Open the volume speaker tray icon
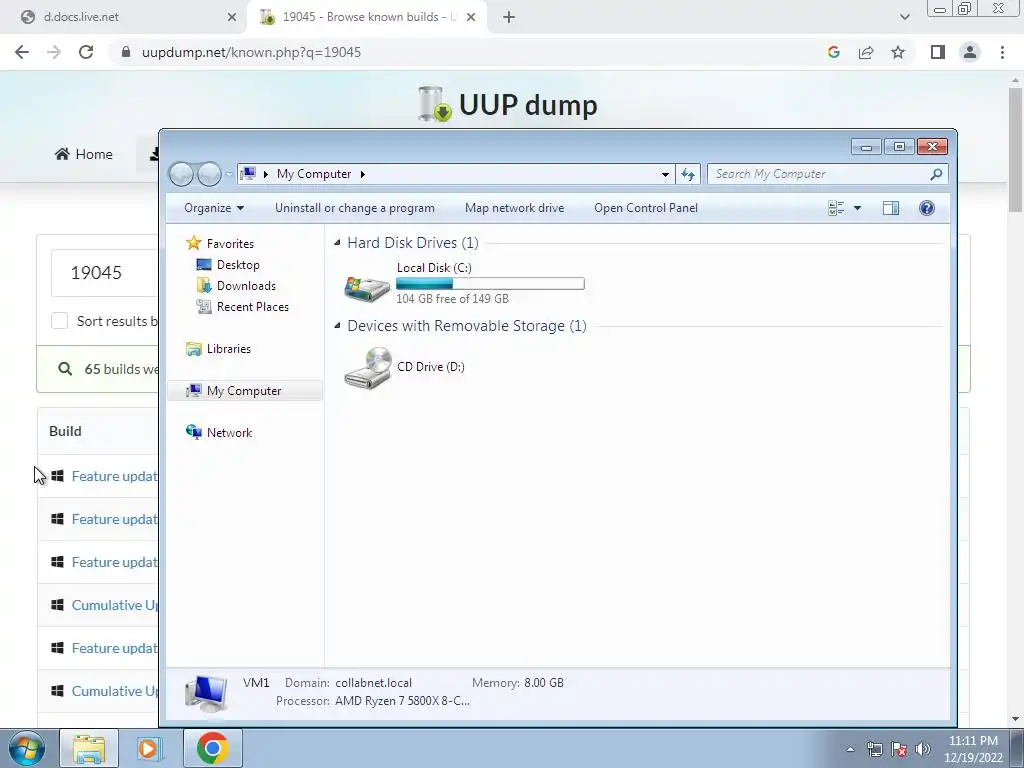 pos(923,749)
